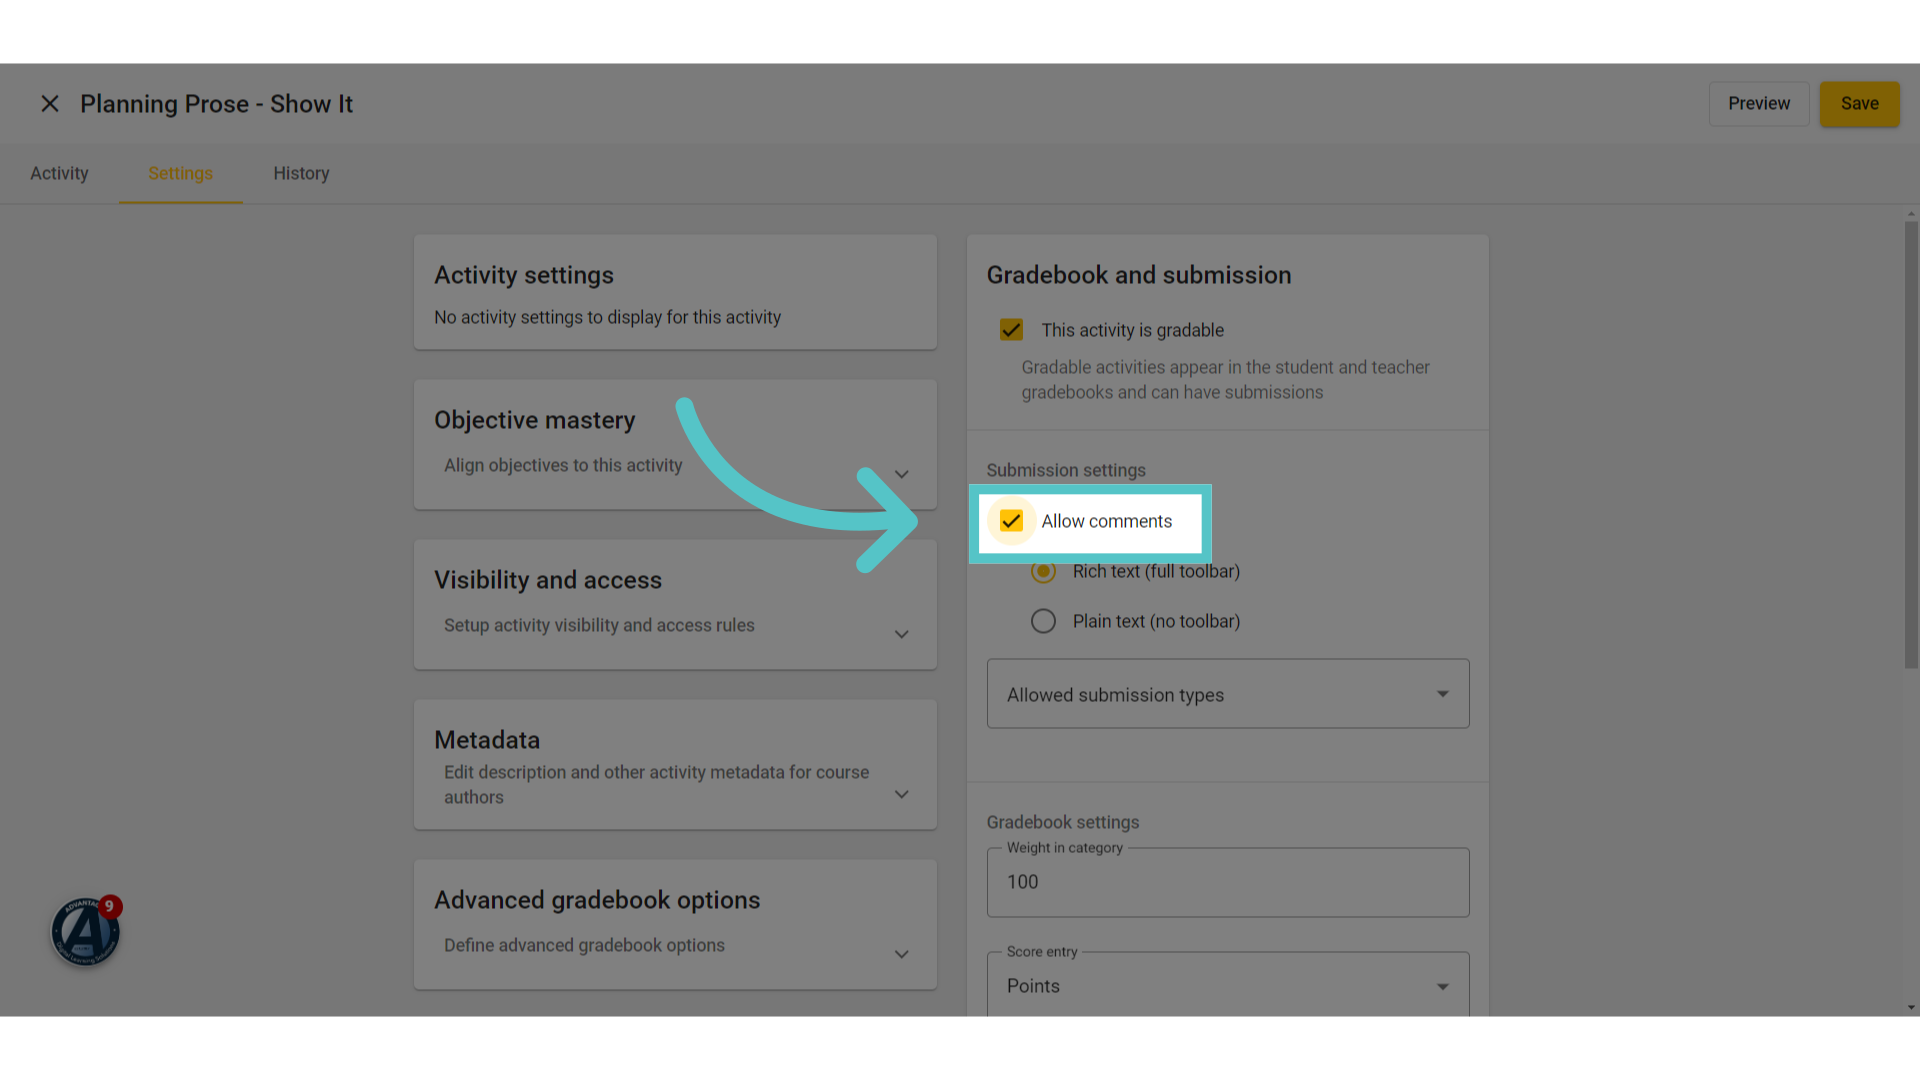Click Define advanced gradebook options text
The width and height of the screenshot is (1920, 1080).
click(584, 945)
